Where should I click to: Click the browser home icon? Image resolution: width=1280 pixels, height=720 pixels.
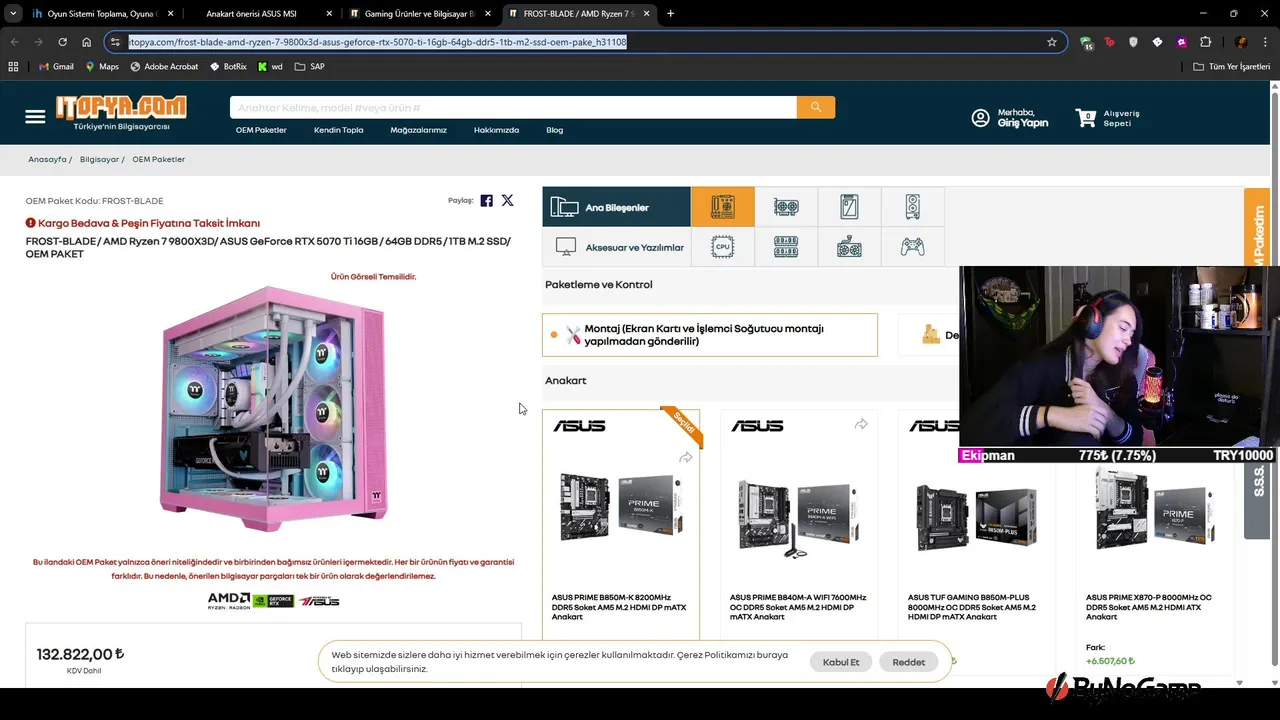coord(87,42)
